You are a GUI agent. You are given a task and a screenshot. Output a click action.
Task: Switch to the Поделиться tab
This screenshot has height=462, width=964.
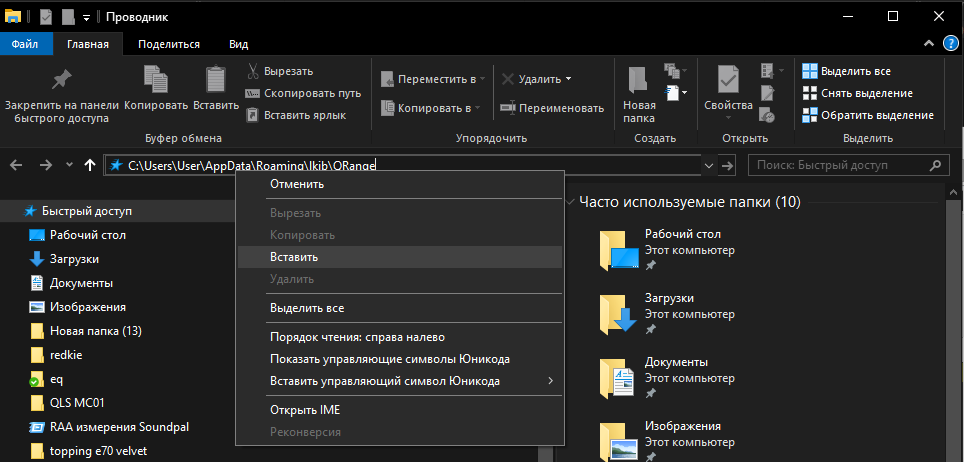pos(169,44)
